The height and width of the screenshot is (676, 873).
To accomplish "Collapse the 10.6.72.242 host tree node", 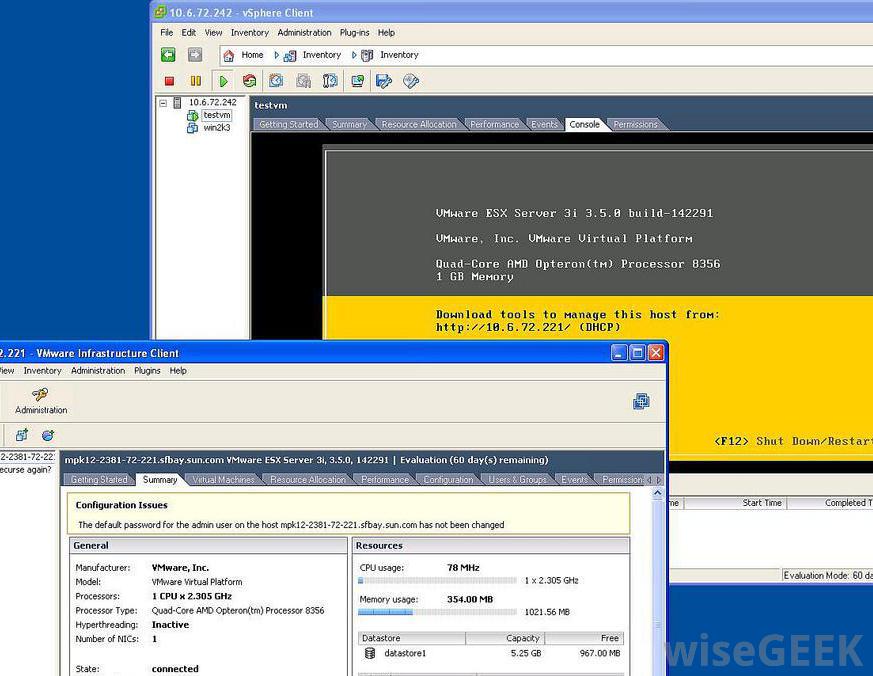I will click(x=162, y=102).
